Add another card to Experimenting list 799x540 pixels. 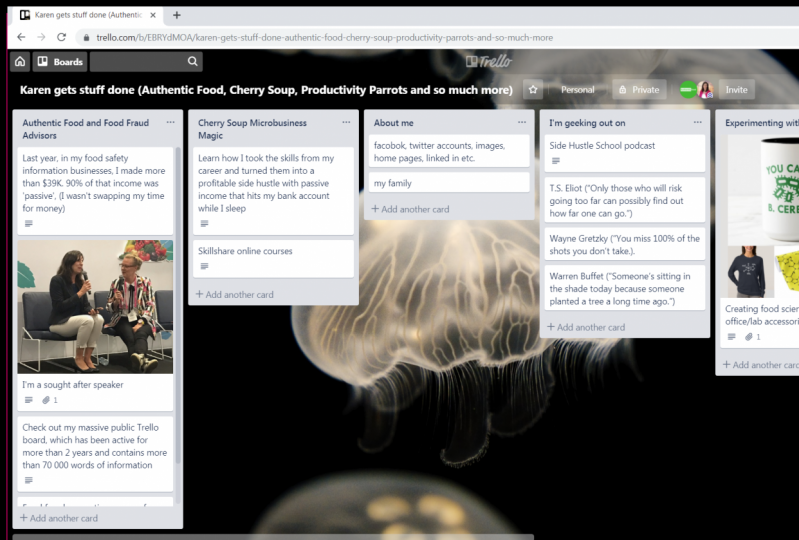[760, 365]
